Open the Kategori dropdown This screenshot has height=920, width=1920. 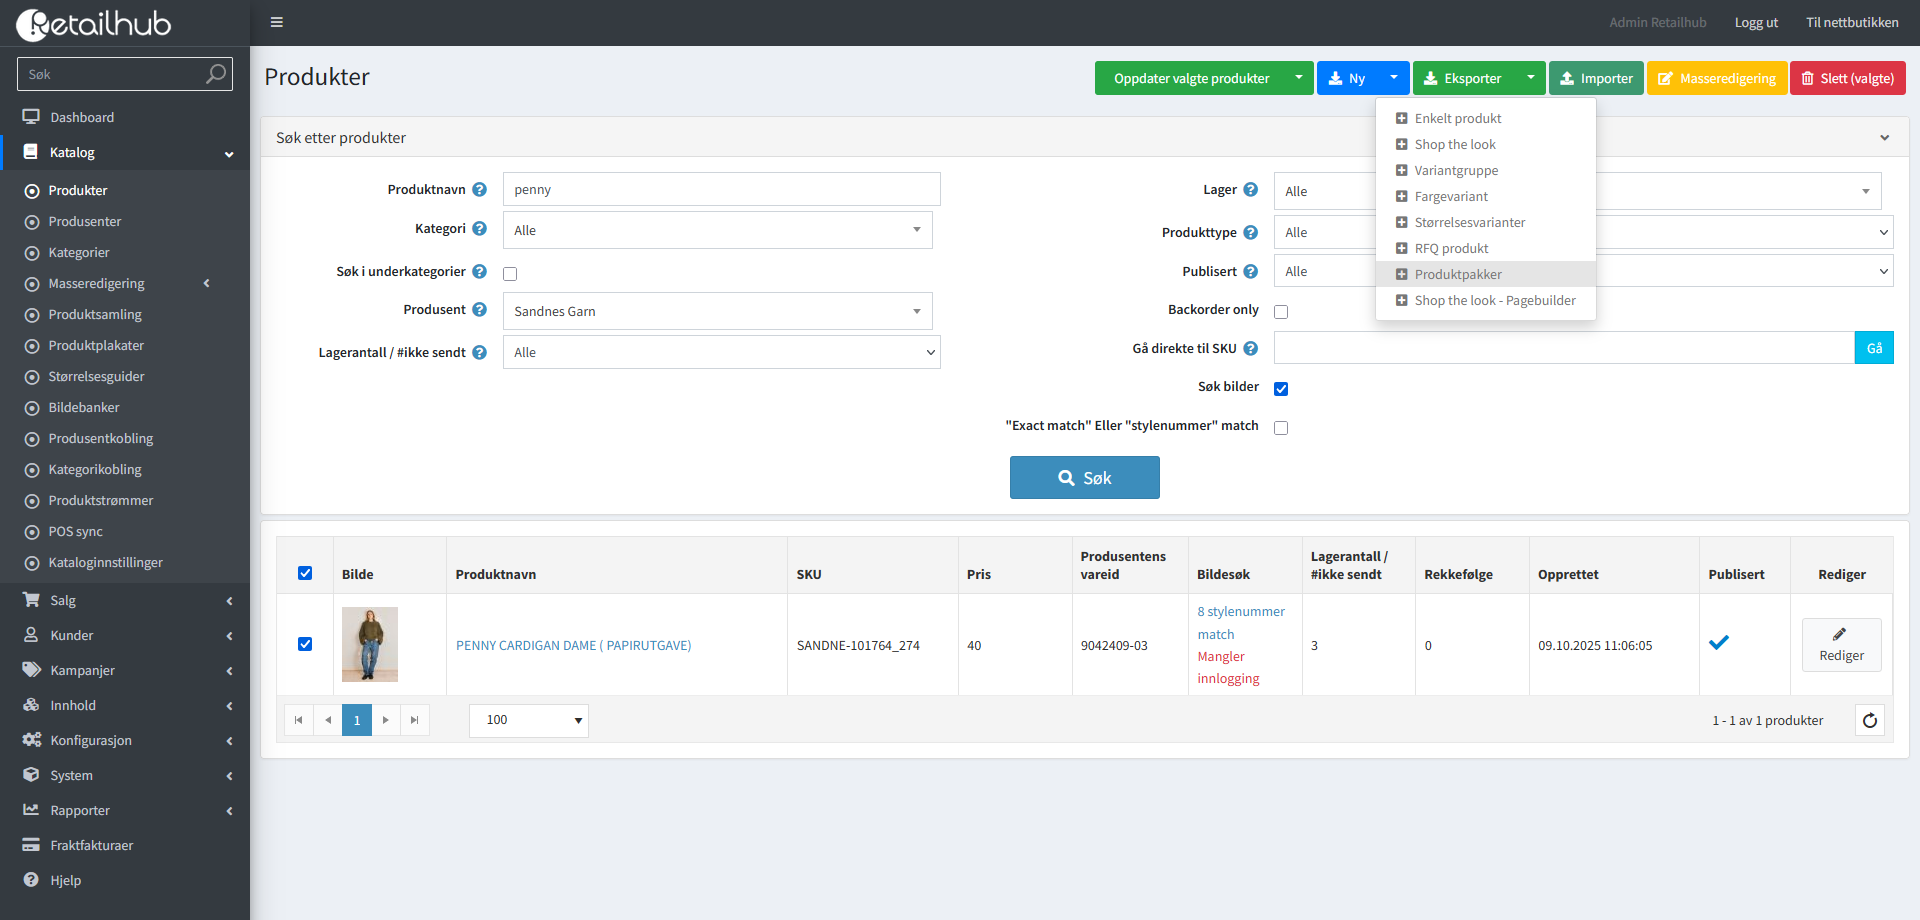[x=717, y=230]
